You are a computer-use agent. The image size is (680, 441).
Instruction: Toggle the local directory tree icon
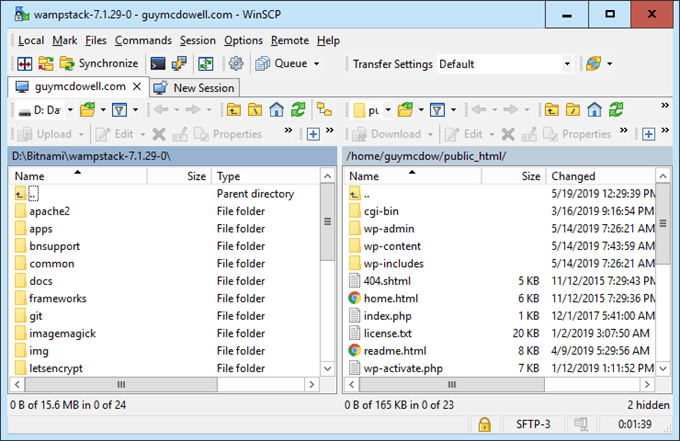coord(324,110)
